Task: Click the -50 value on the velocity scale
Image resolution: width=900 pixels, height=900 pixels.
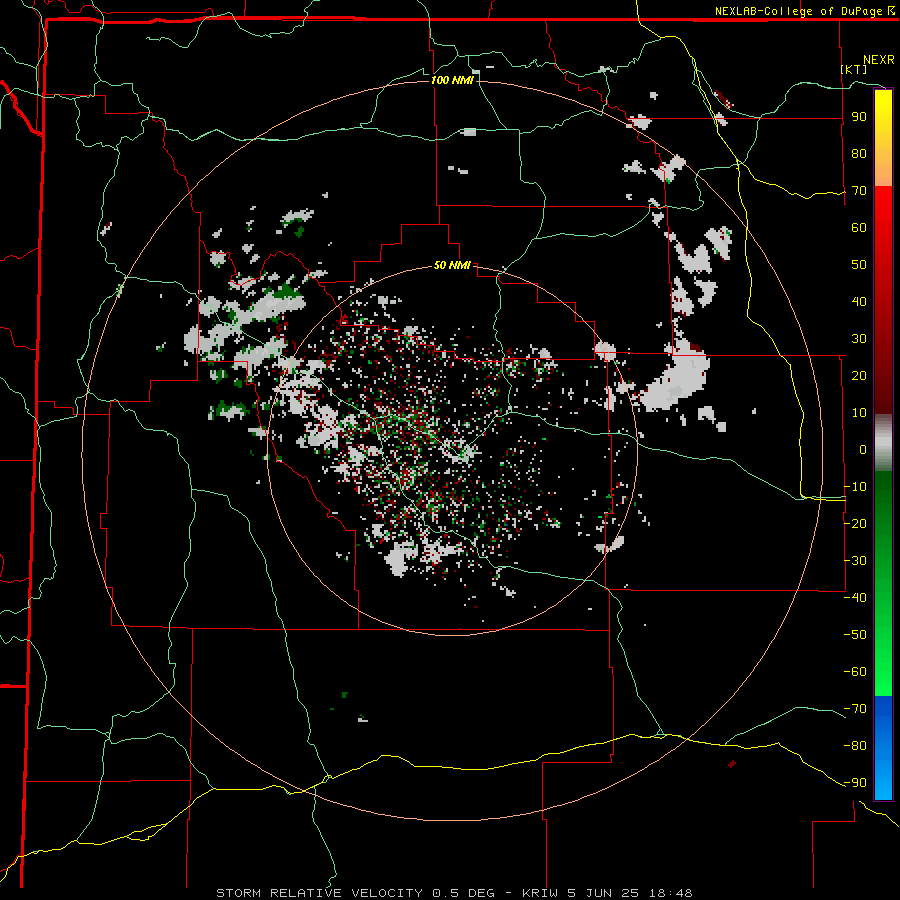Action: point(855,635)
